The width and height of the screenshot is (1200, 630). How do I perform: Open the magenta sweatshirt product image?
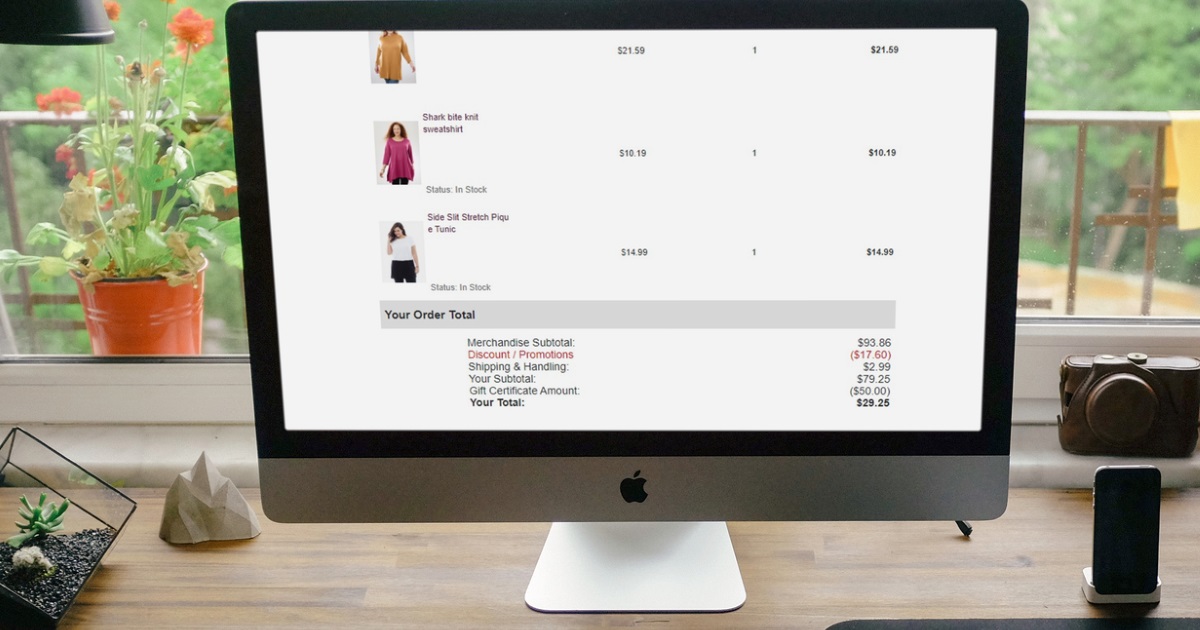397,153
